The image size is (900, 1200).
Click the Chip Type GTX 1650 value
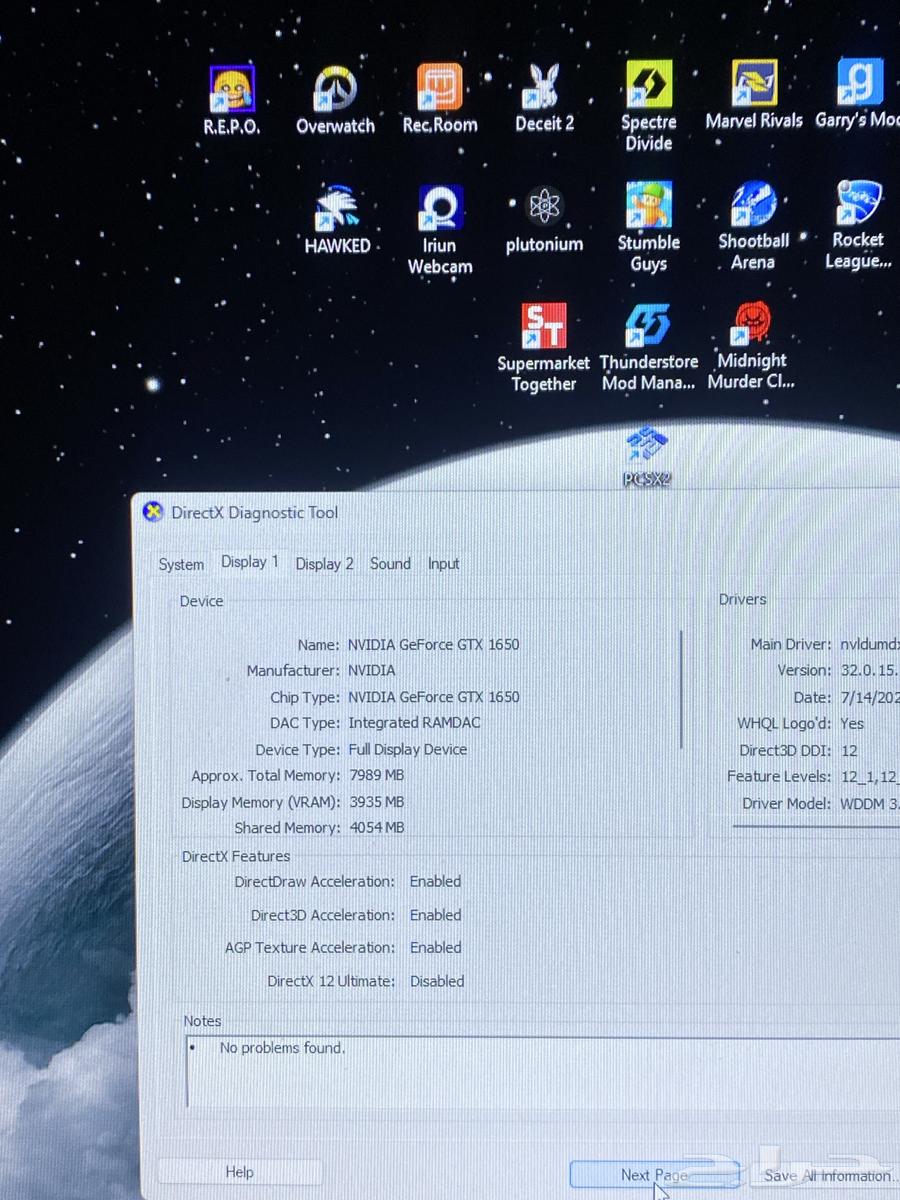point(433,697)
